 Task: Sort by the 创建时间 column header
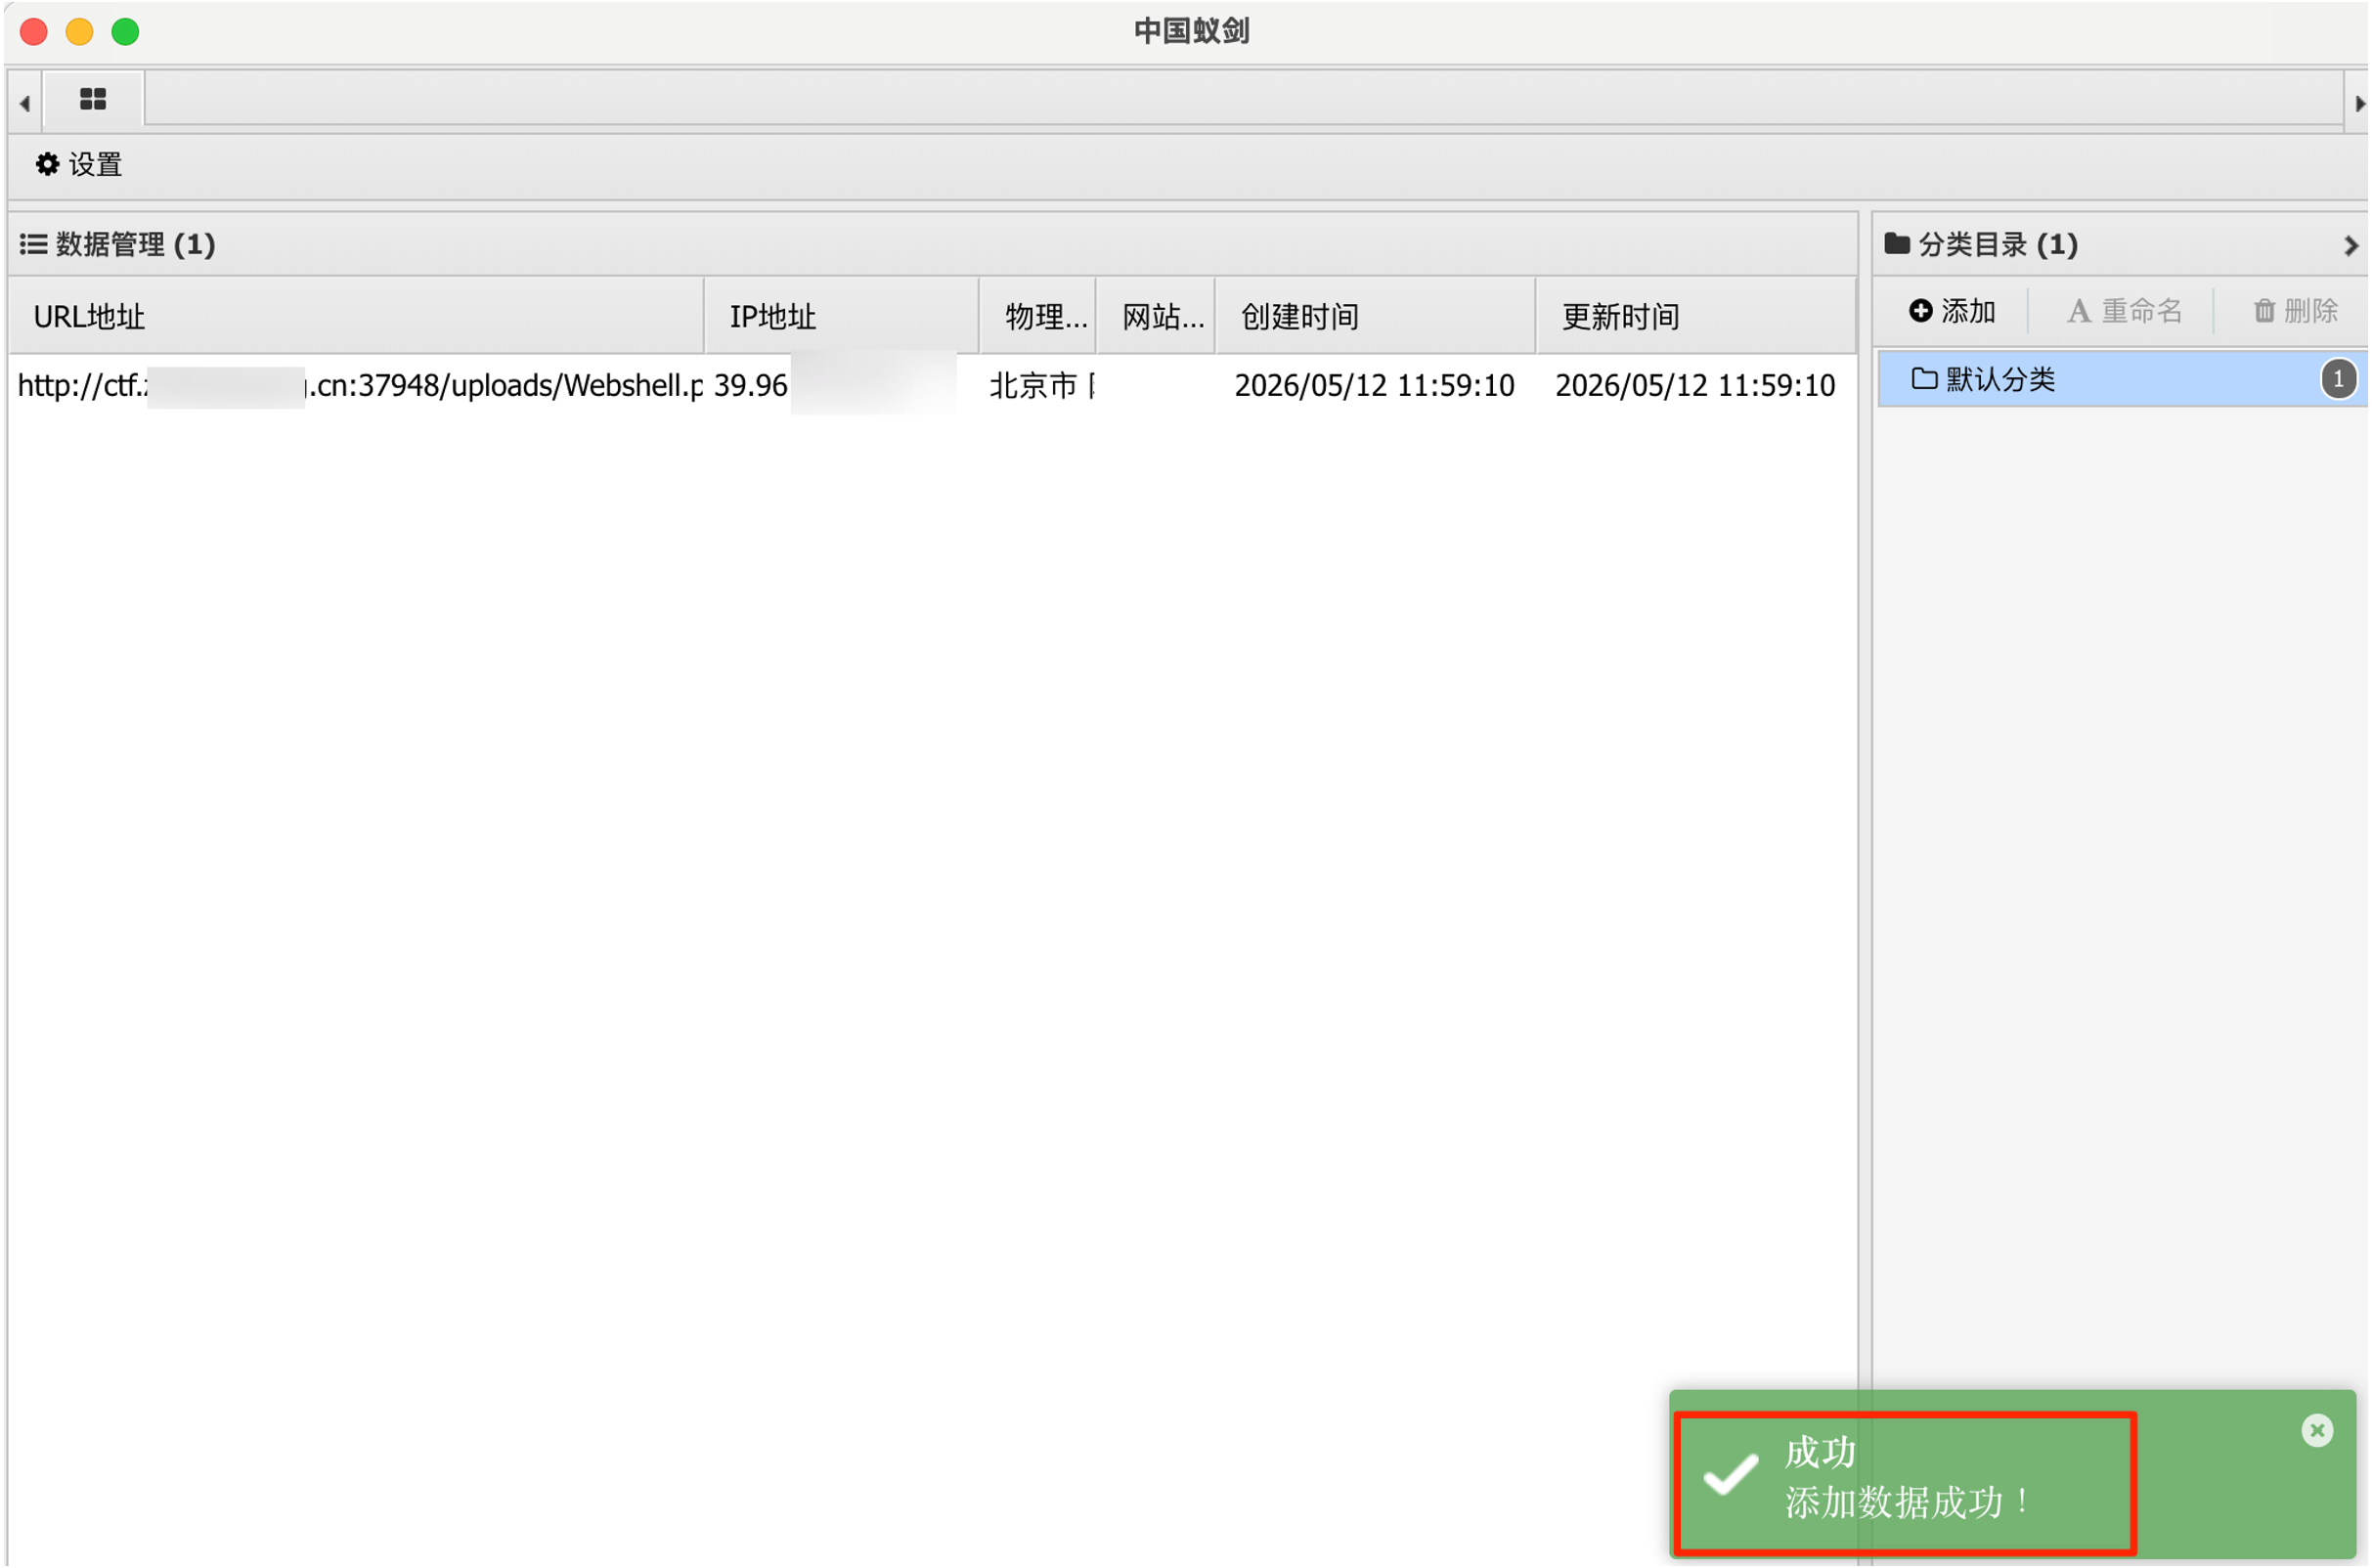point(1375,316)
